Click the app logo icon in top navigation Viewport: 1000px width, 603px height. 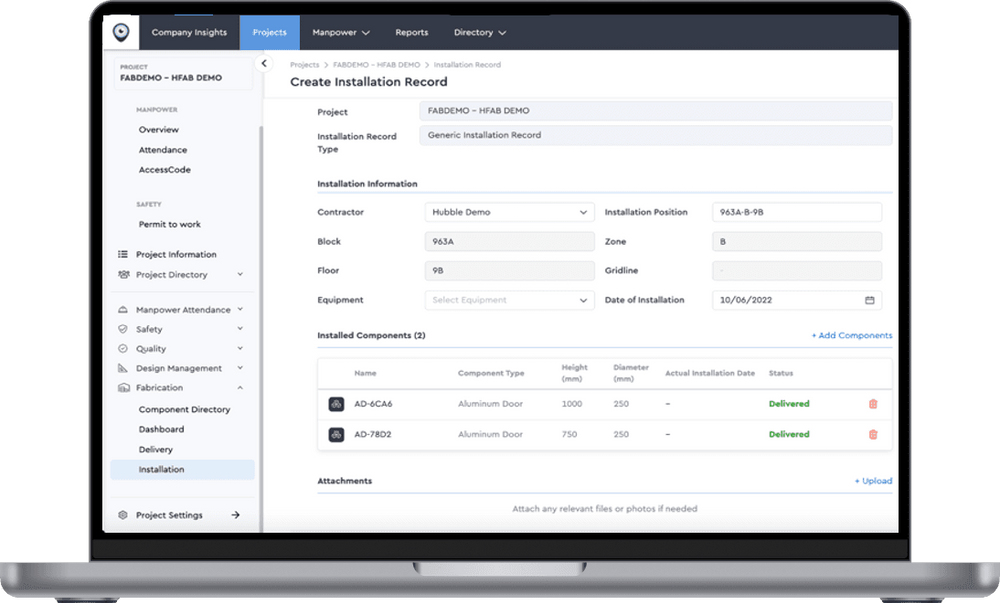point(121,31)
